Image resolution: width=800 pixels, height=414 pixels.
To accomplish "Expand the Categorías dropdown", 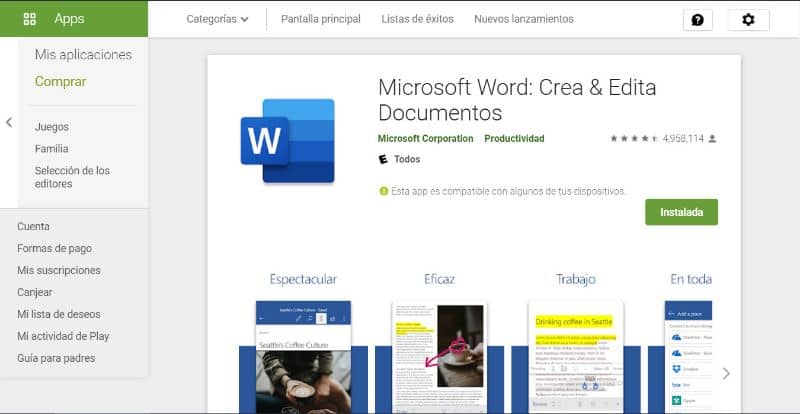I will point(217,19).
